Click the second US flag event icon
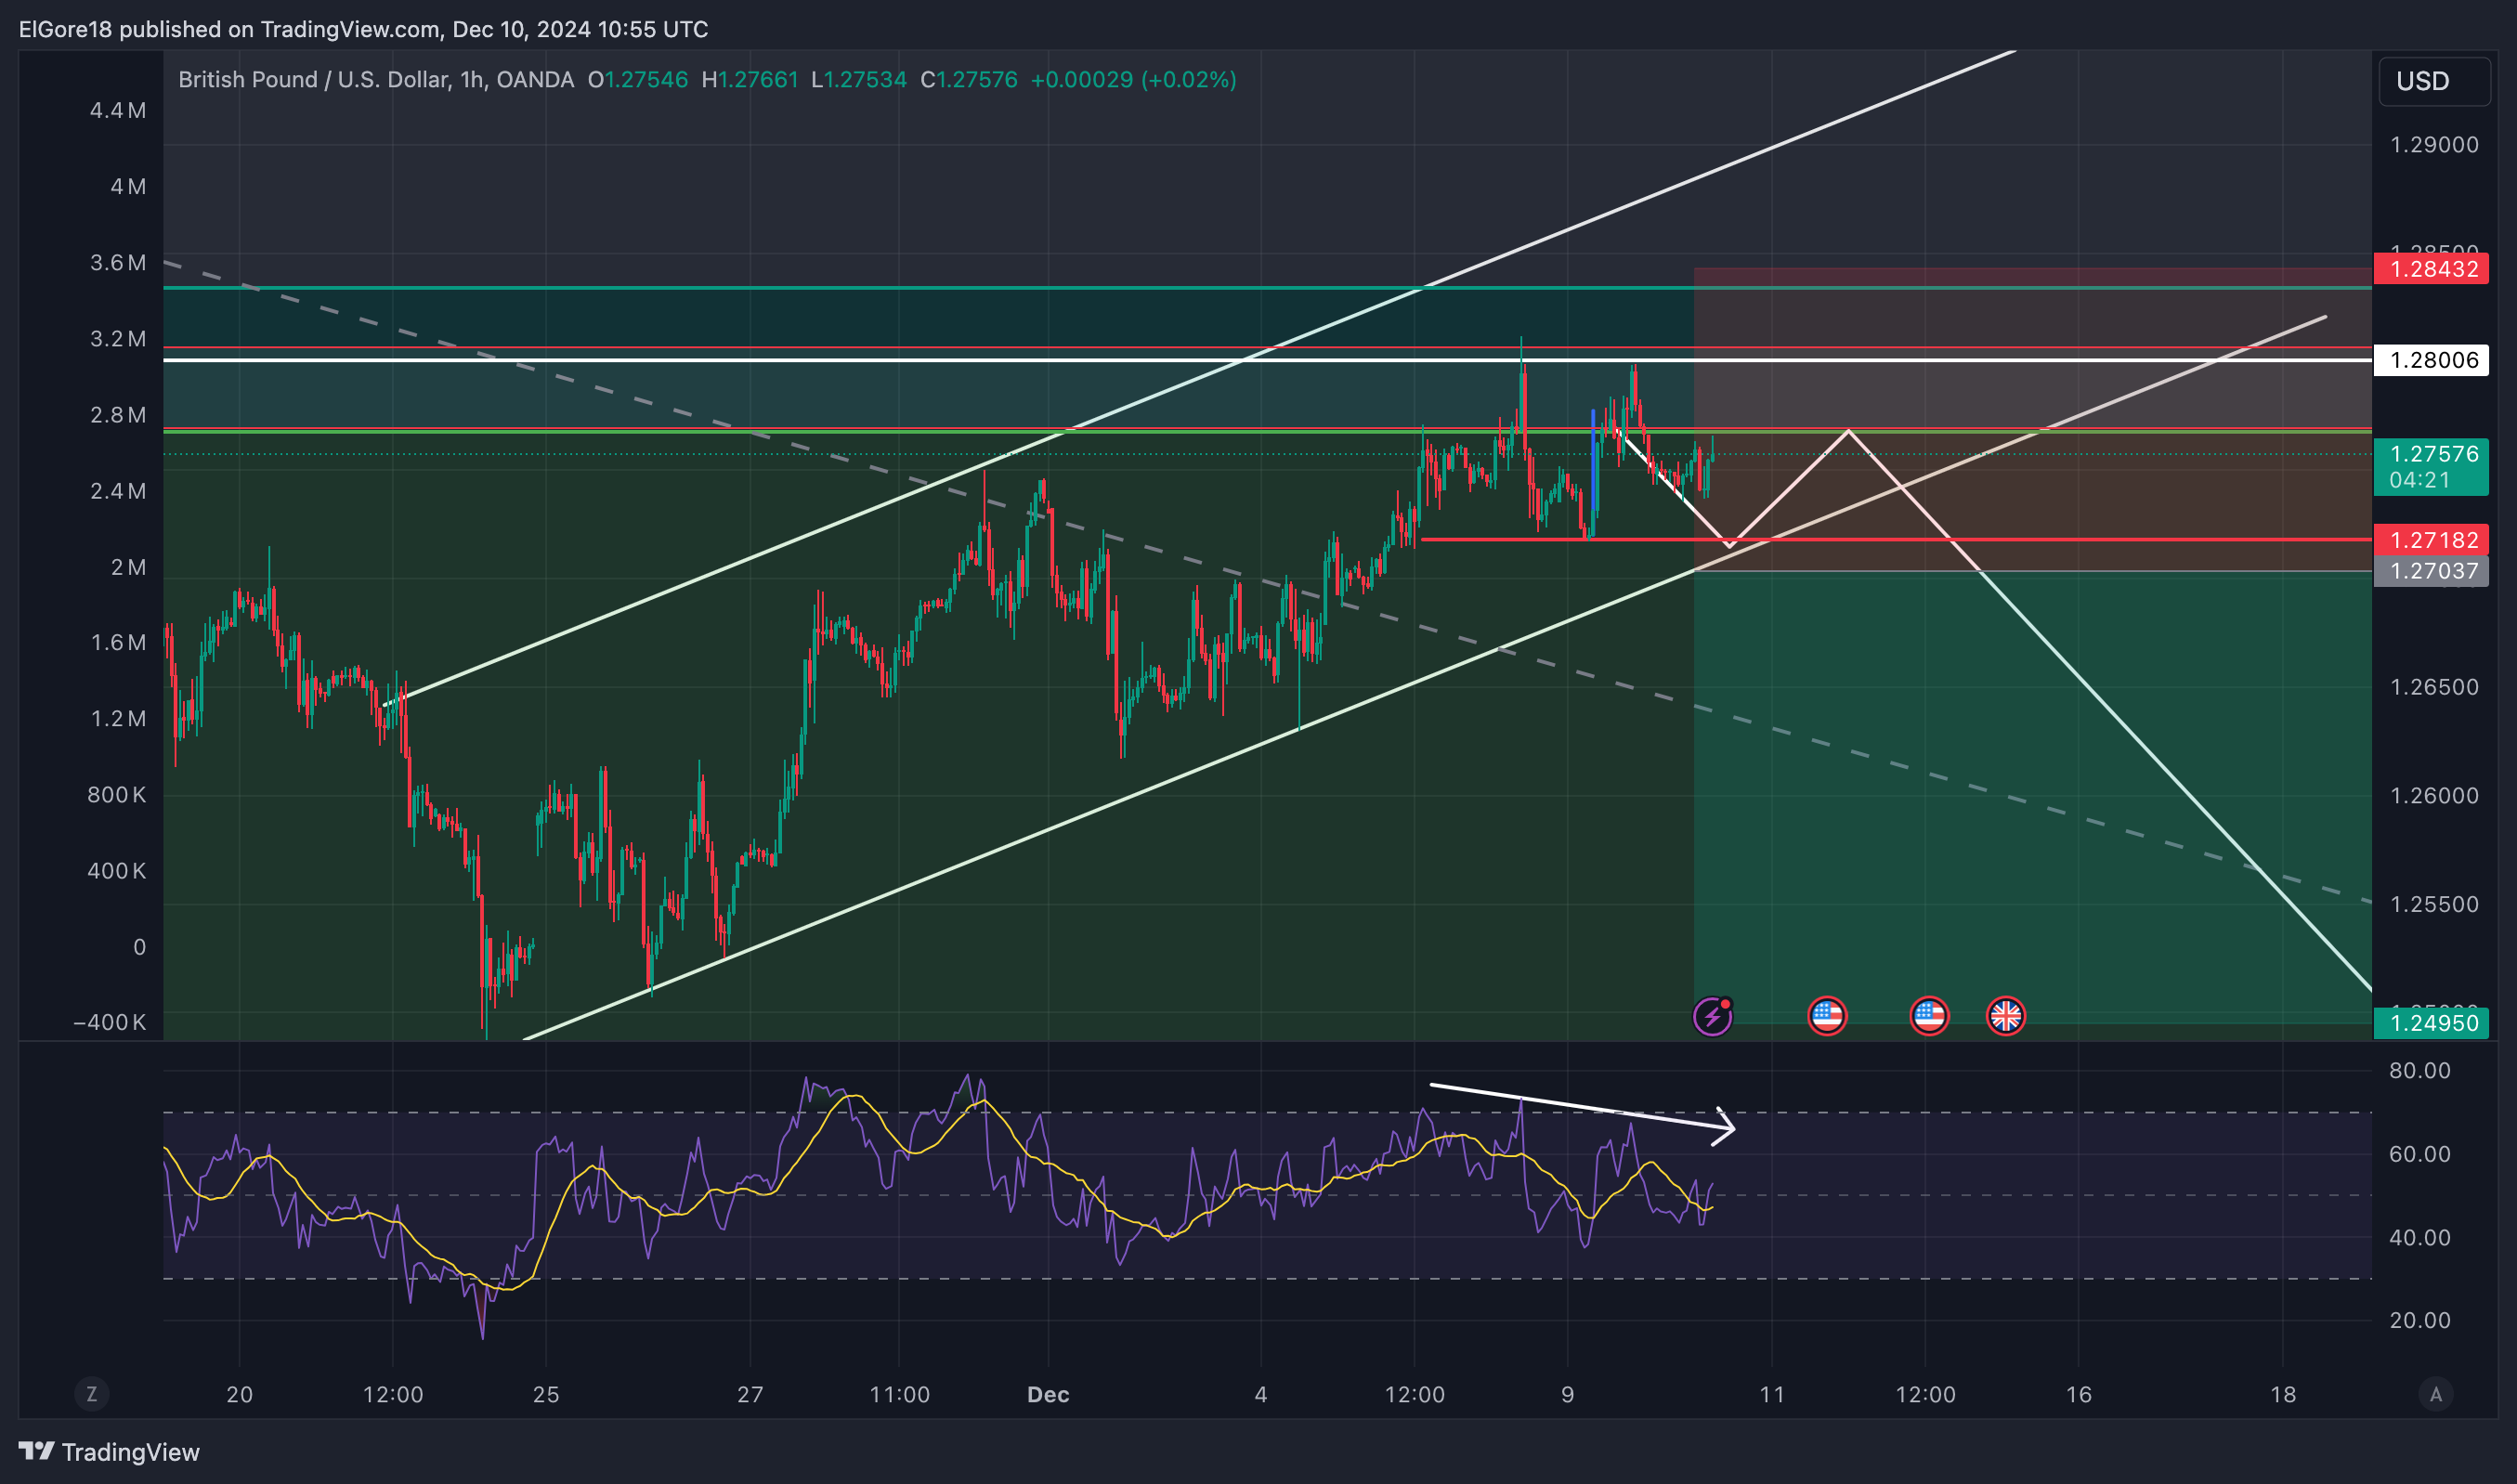This screenshot has height=1484, width=2517. (x=1929, y=1016)
